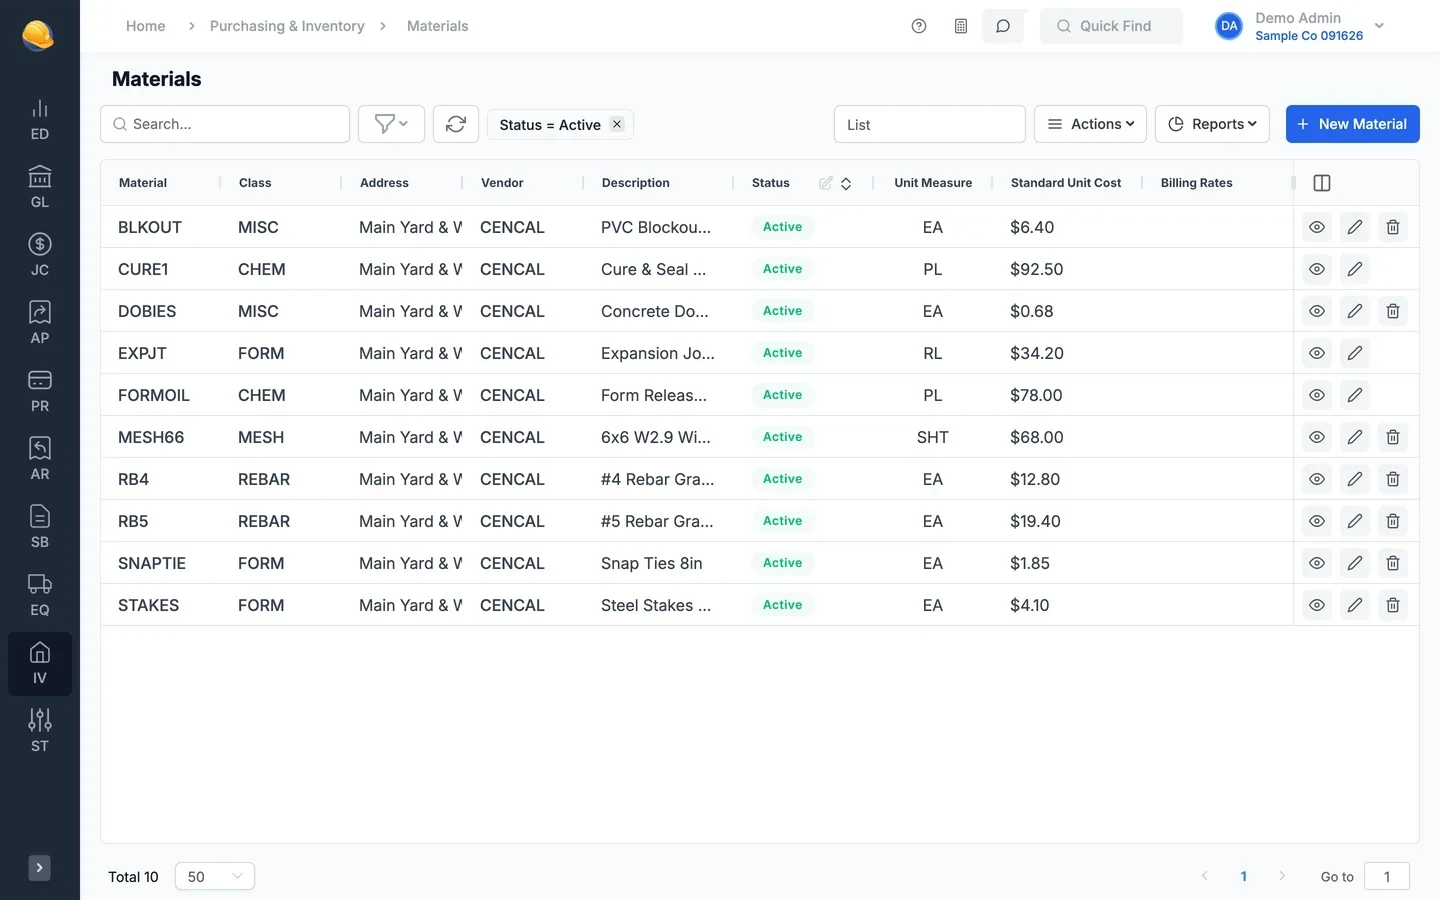Open the AR sidebar module
This screenshot has height=900, width=1440.
point(40,460)
